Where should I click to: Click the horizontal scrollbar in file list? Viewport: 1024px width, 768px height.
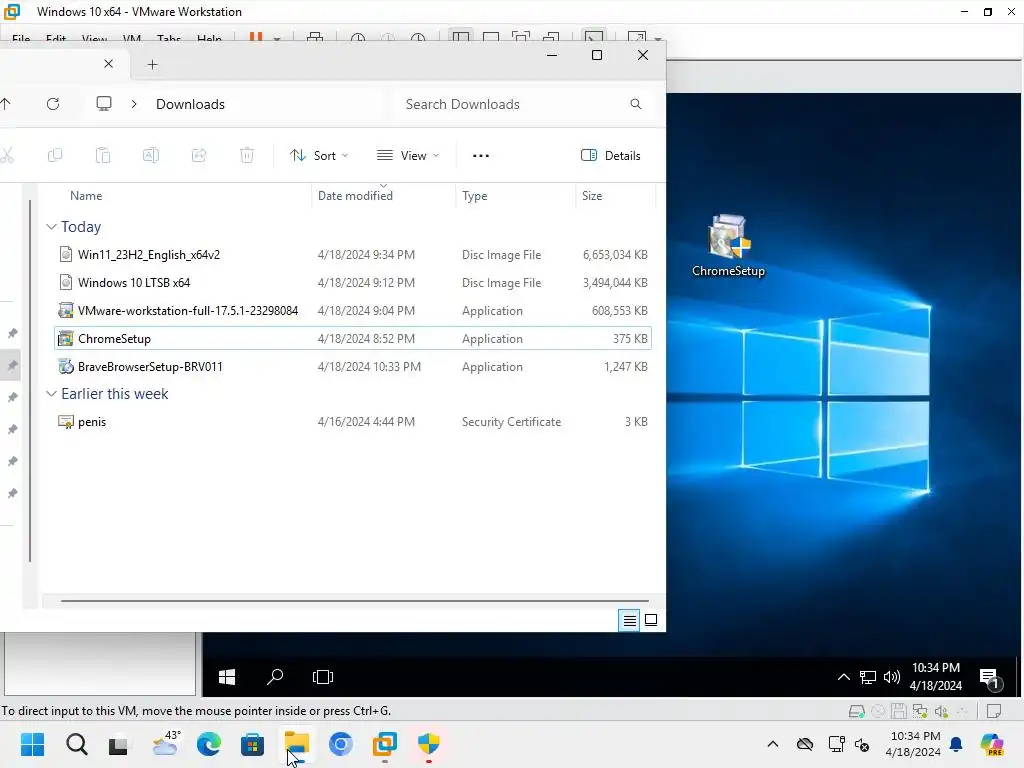pyautogui.click(x=355, y=600)
